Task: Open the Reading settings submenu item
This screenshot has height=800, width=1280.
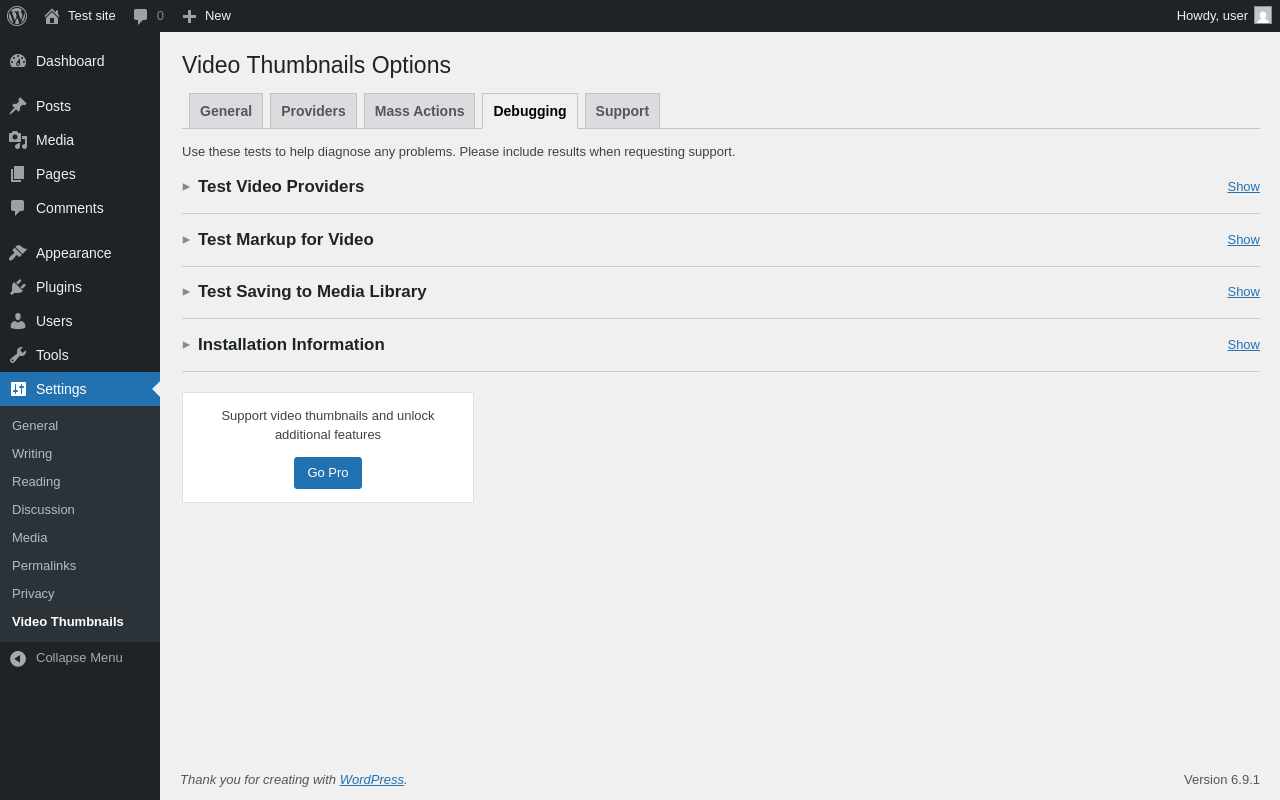Action: pyautogui.click(x=80, y=482)
